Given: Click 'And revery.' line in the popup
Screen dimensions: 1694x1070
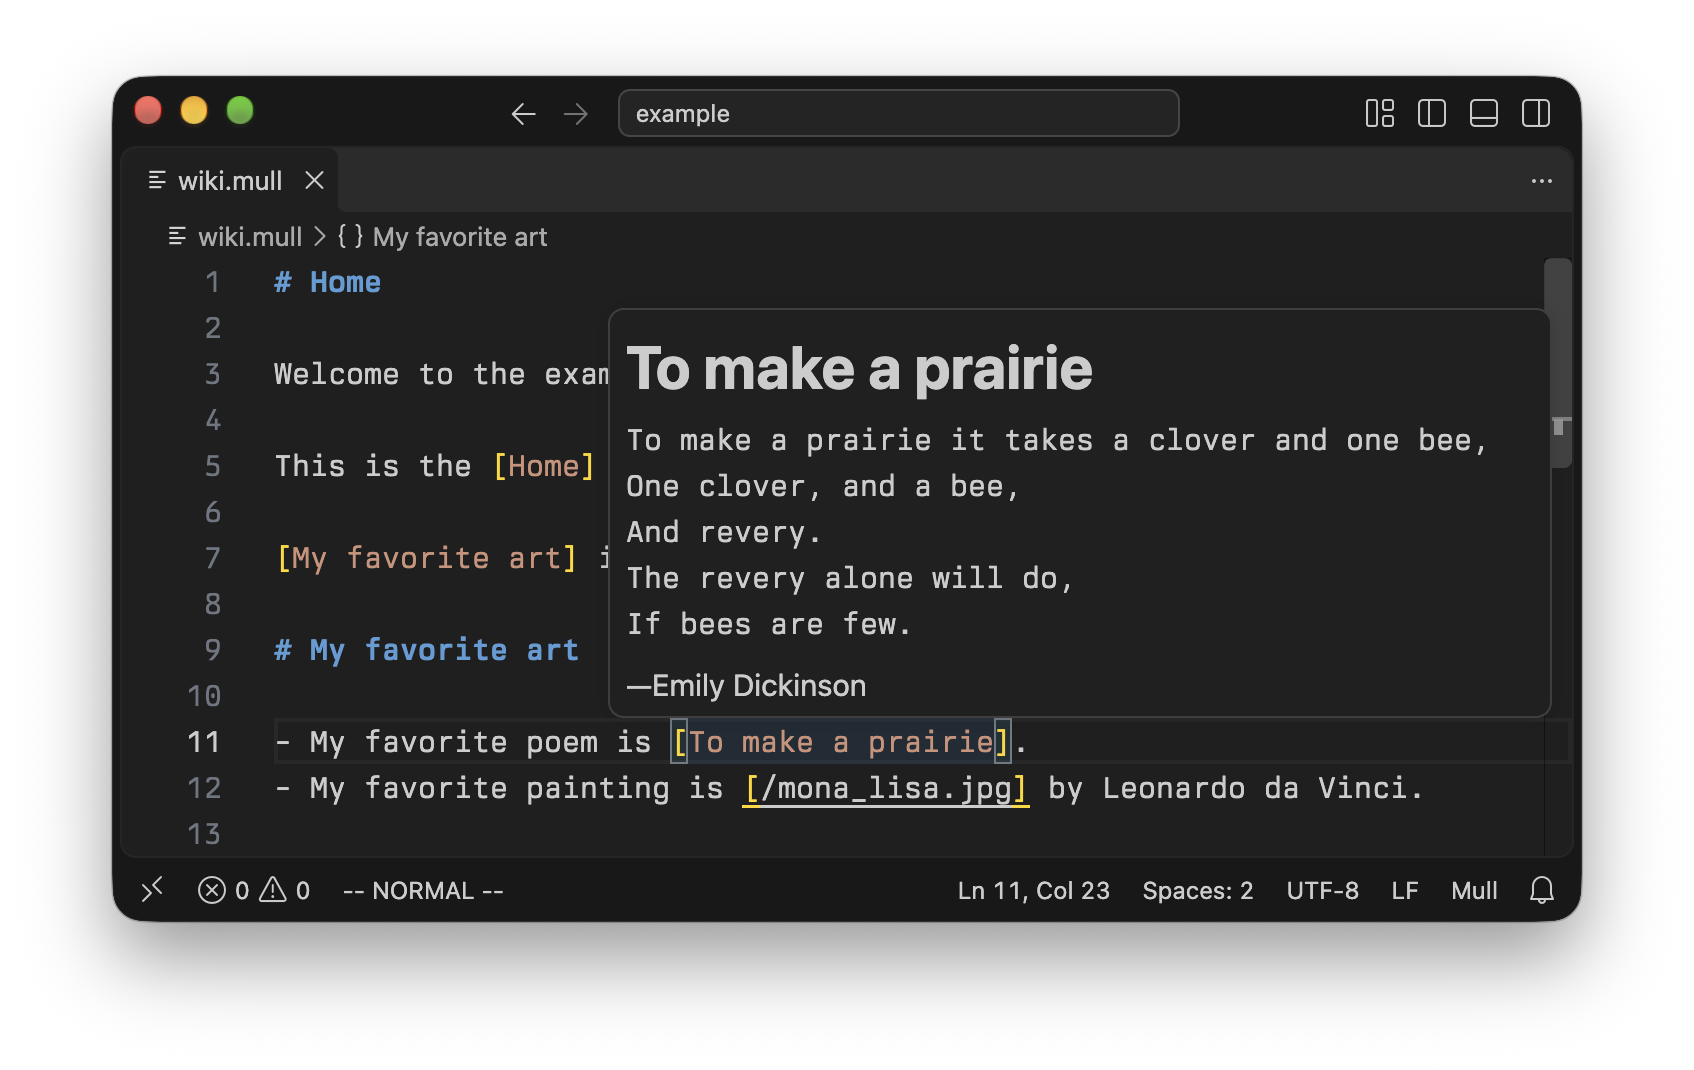Looking at the screenshot, I should click(x=724, y=532).
